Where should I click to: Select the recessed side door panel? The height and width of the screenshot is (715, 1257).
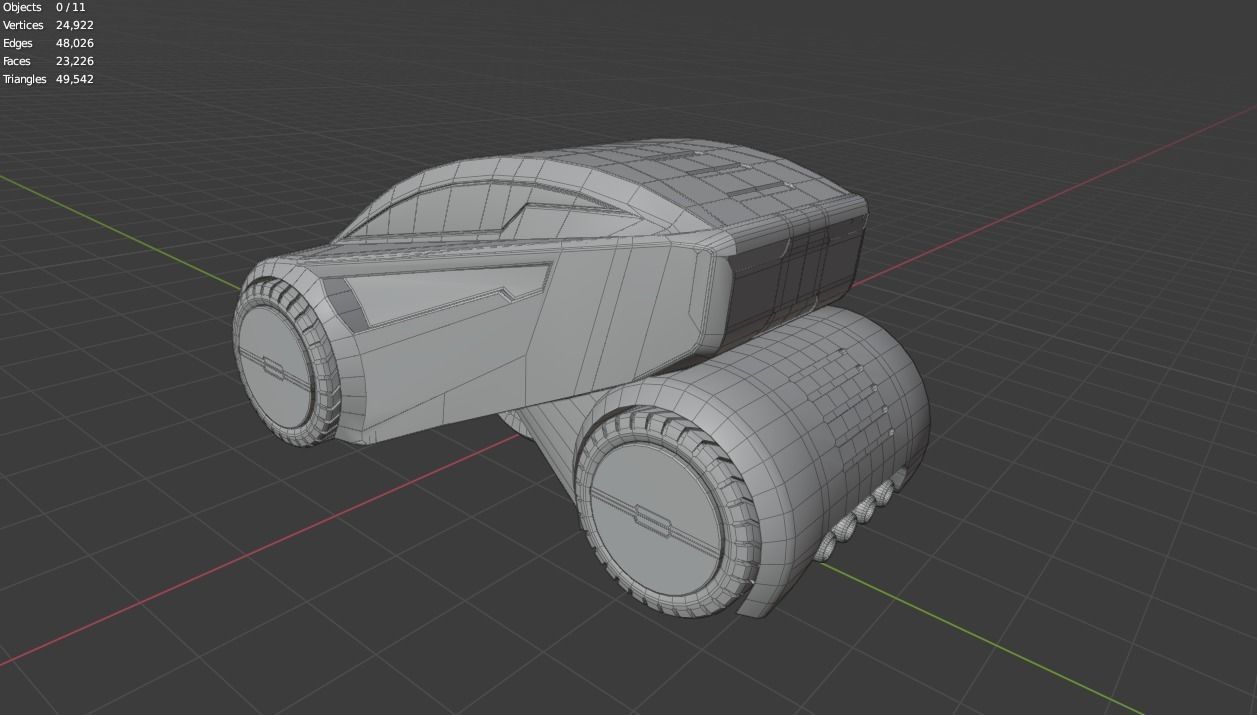point(445,295)
